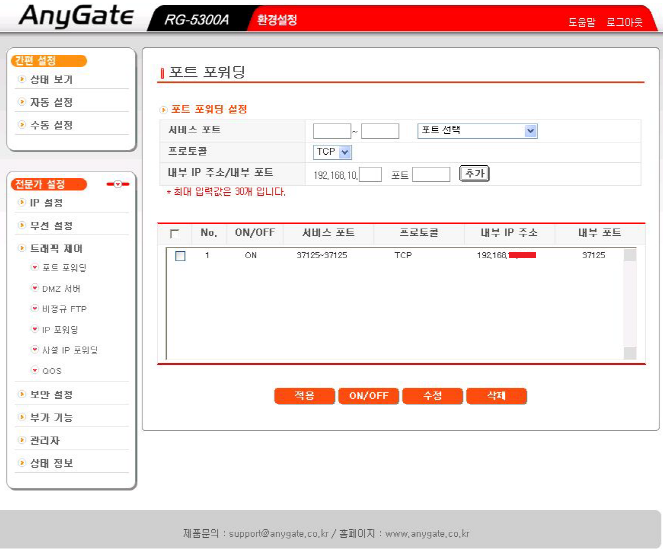Viewport: 663px width, 549px height.
Task: Open the 포트 선택 dropdown
Action: coord(477,131)
